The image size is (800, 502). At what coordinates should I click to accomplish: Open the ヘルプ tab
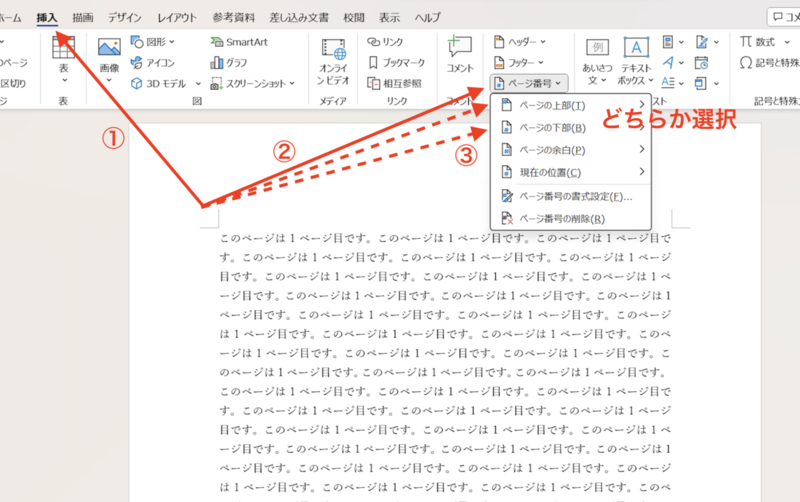tap(428, 17)
